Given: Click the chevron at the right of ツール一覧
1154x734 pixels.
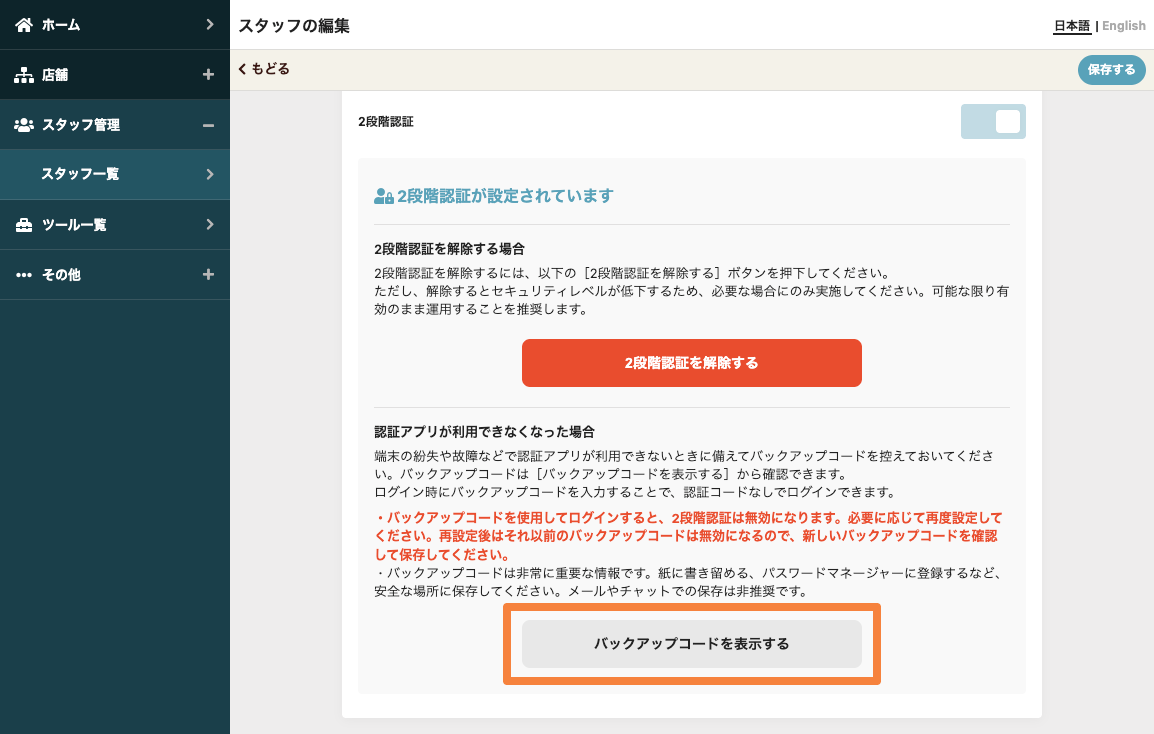Looking at the screenshot, I should (x=209, y=225).
